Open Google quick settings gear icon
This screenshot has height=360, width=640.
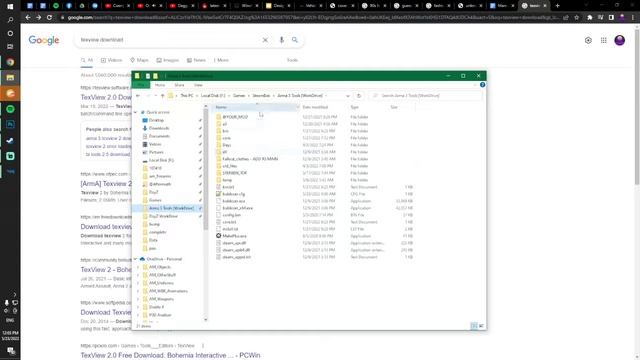[x=588, y=40]
